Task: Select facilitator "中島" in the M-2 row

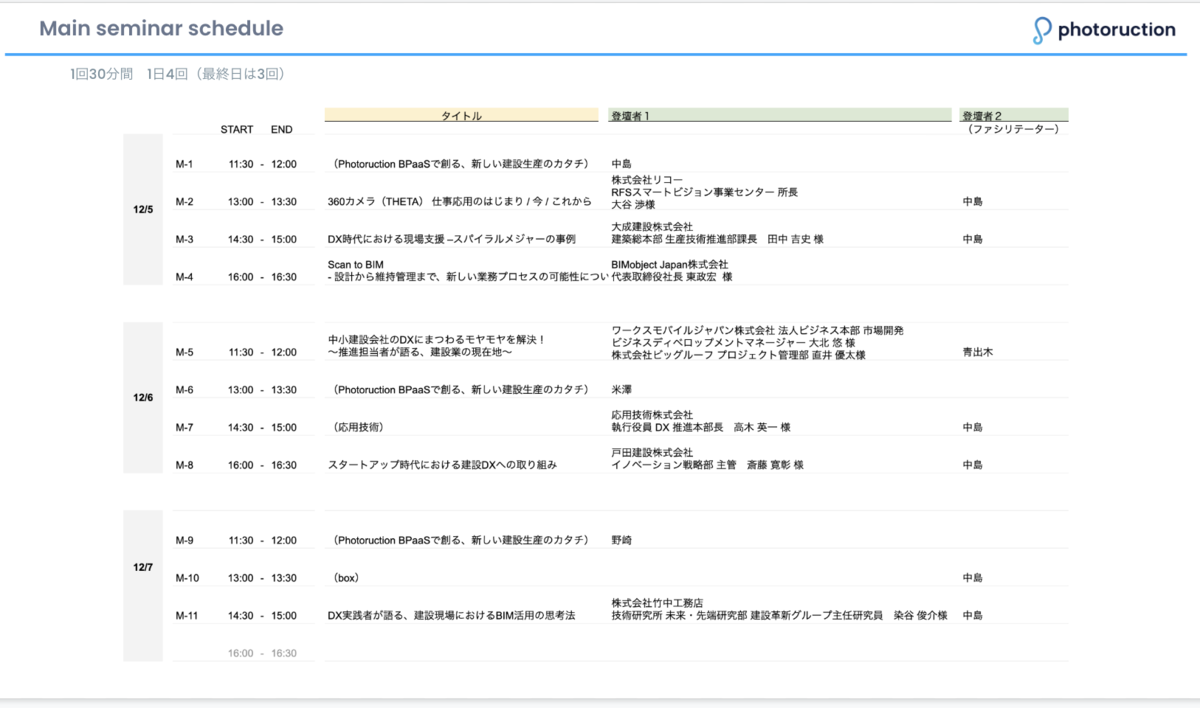Action: pyautogui.click(x=972, y=202)
